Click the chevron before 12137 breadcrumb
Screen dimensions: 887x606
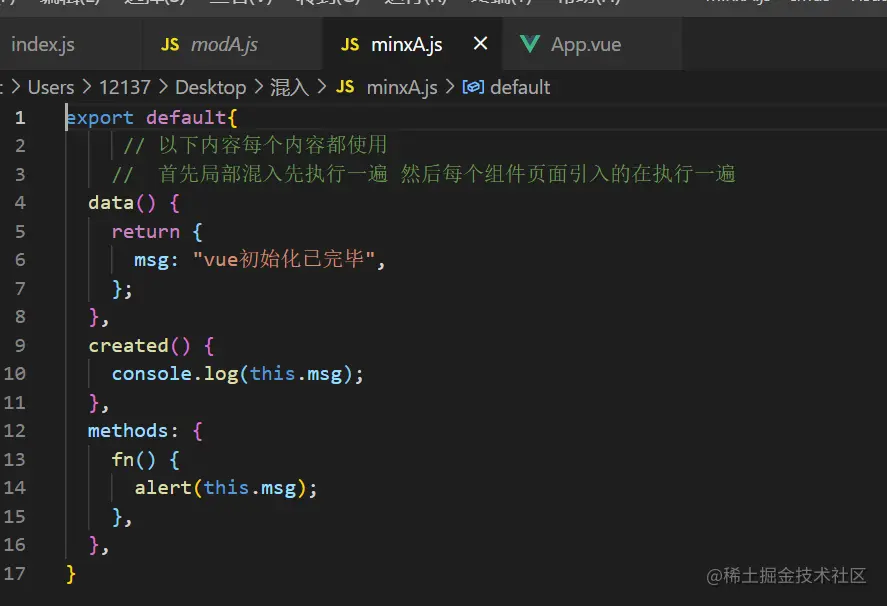pyautogui.click(x=87, y=87)
